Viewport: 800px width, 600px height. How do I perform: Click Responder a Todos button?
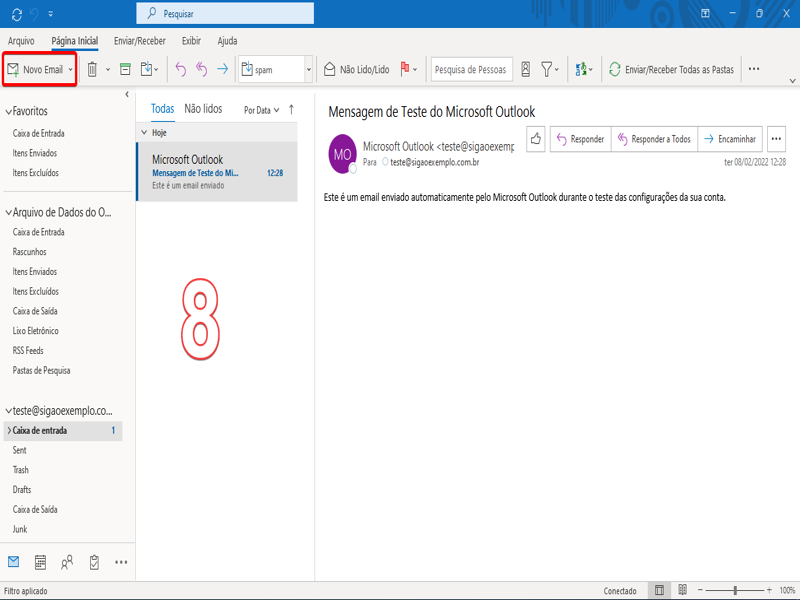(654, 139)
